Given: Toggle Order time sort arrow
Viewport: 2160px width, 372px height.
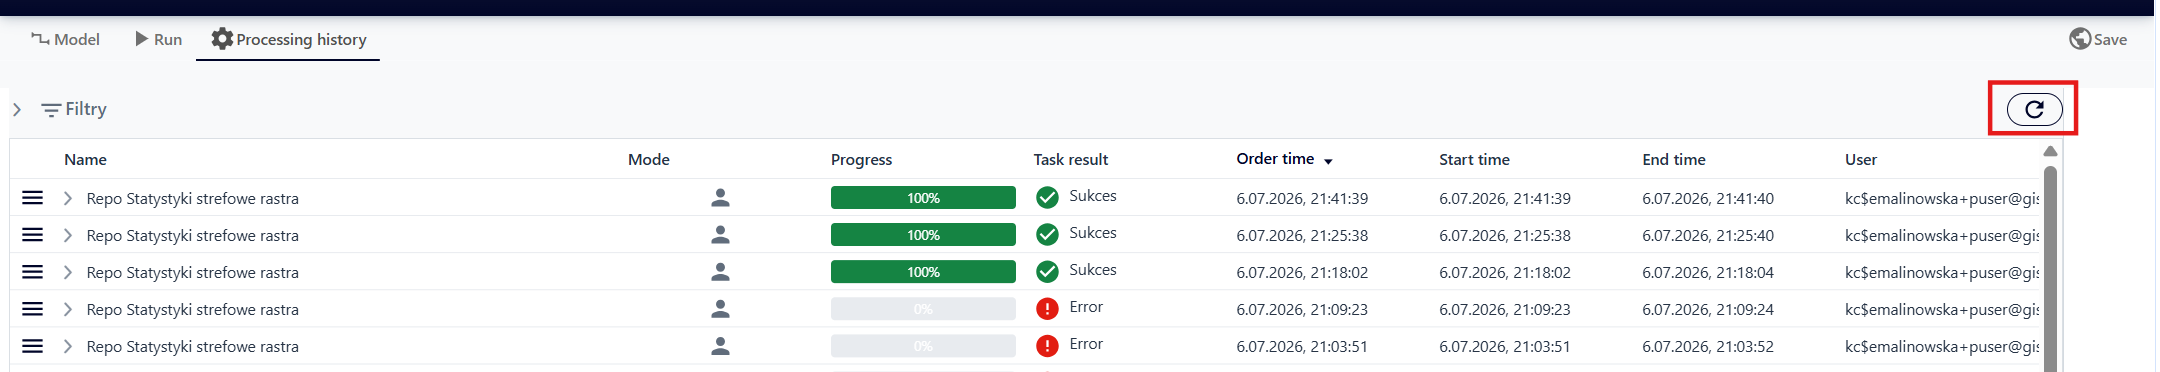Looking at the screenshot, I should point(1328,161).
